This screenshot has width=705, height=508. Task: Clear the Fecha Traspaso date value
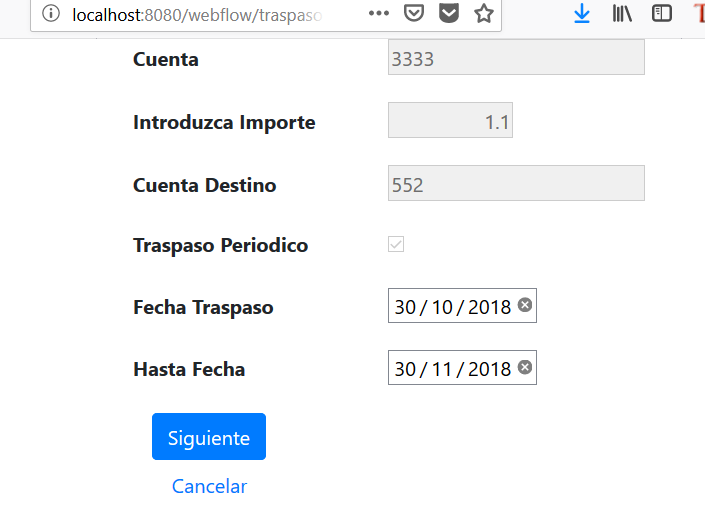pyautogui.click(x=525, y=305)
